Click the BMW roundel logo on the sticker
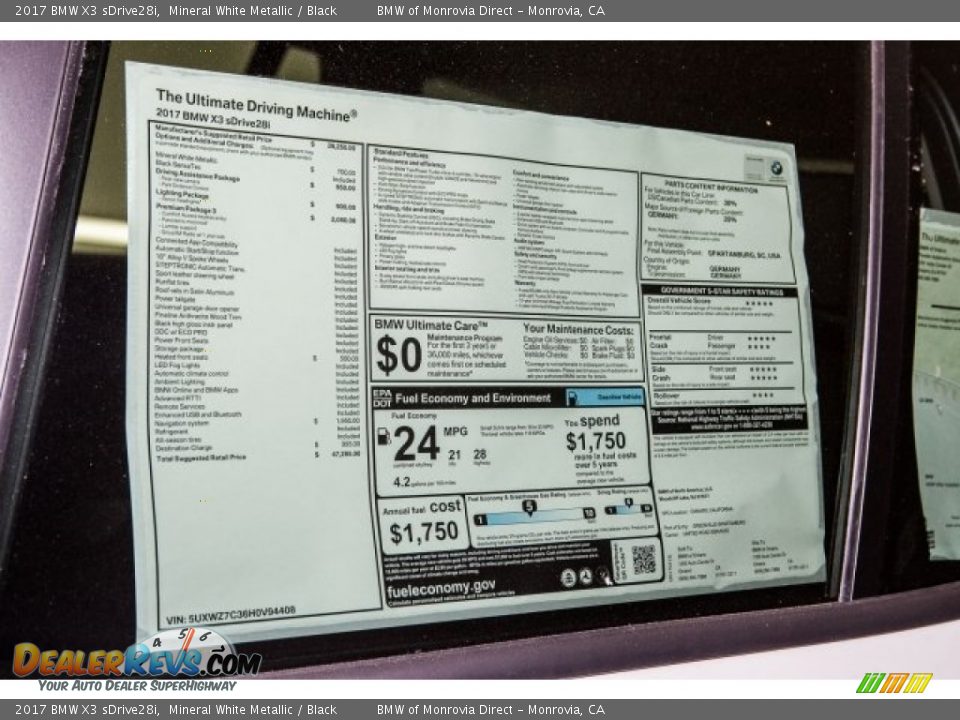The height and width of the screenshot is (720, 960). 776,169
